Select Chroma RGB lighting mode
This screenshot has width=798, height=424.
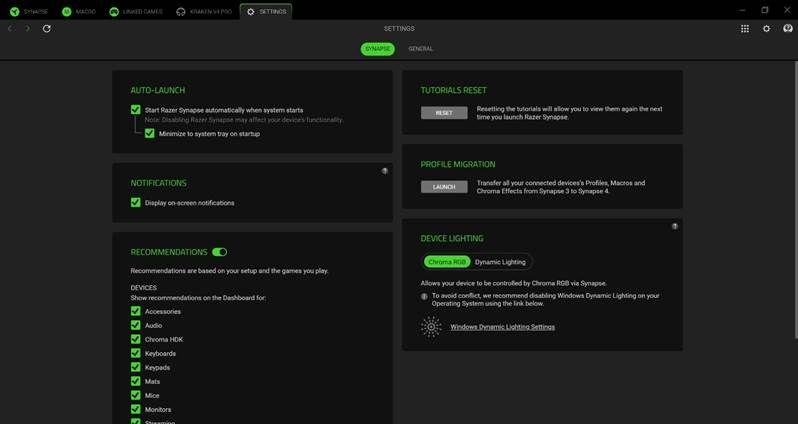click(447, 262)
